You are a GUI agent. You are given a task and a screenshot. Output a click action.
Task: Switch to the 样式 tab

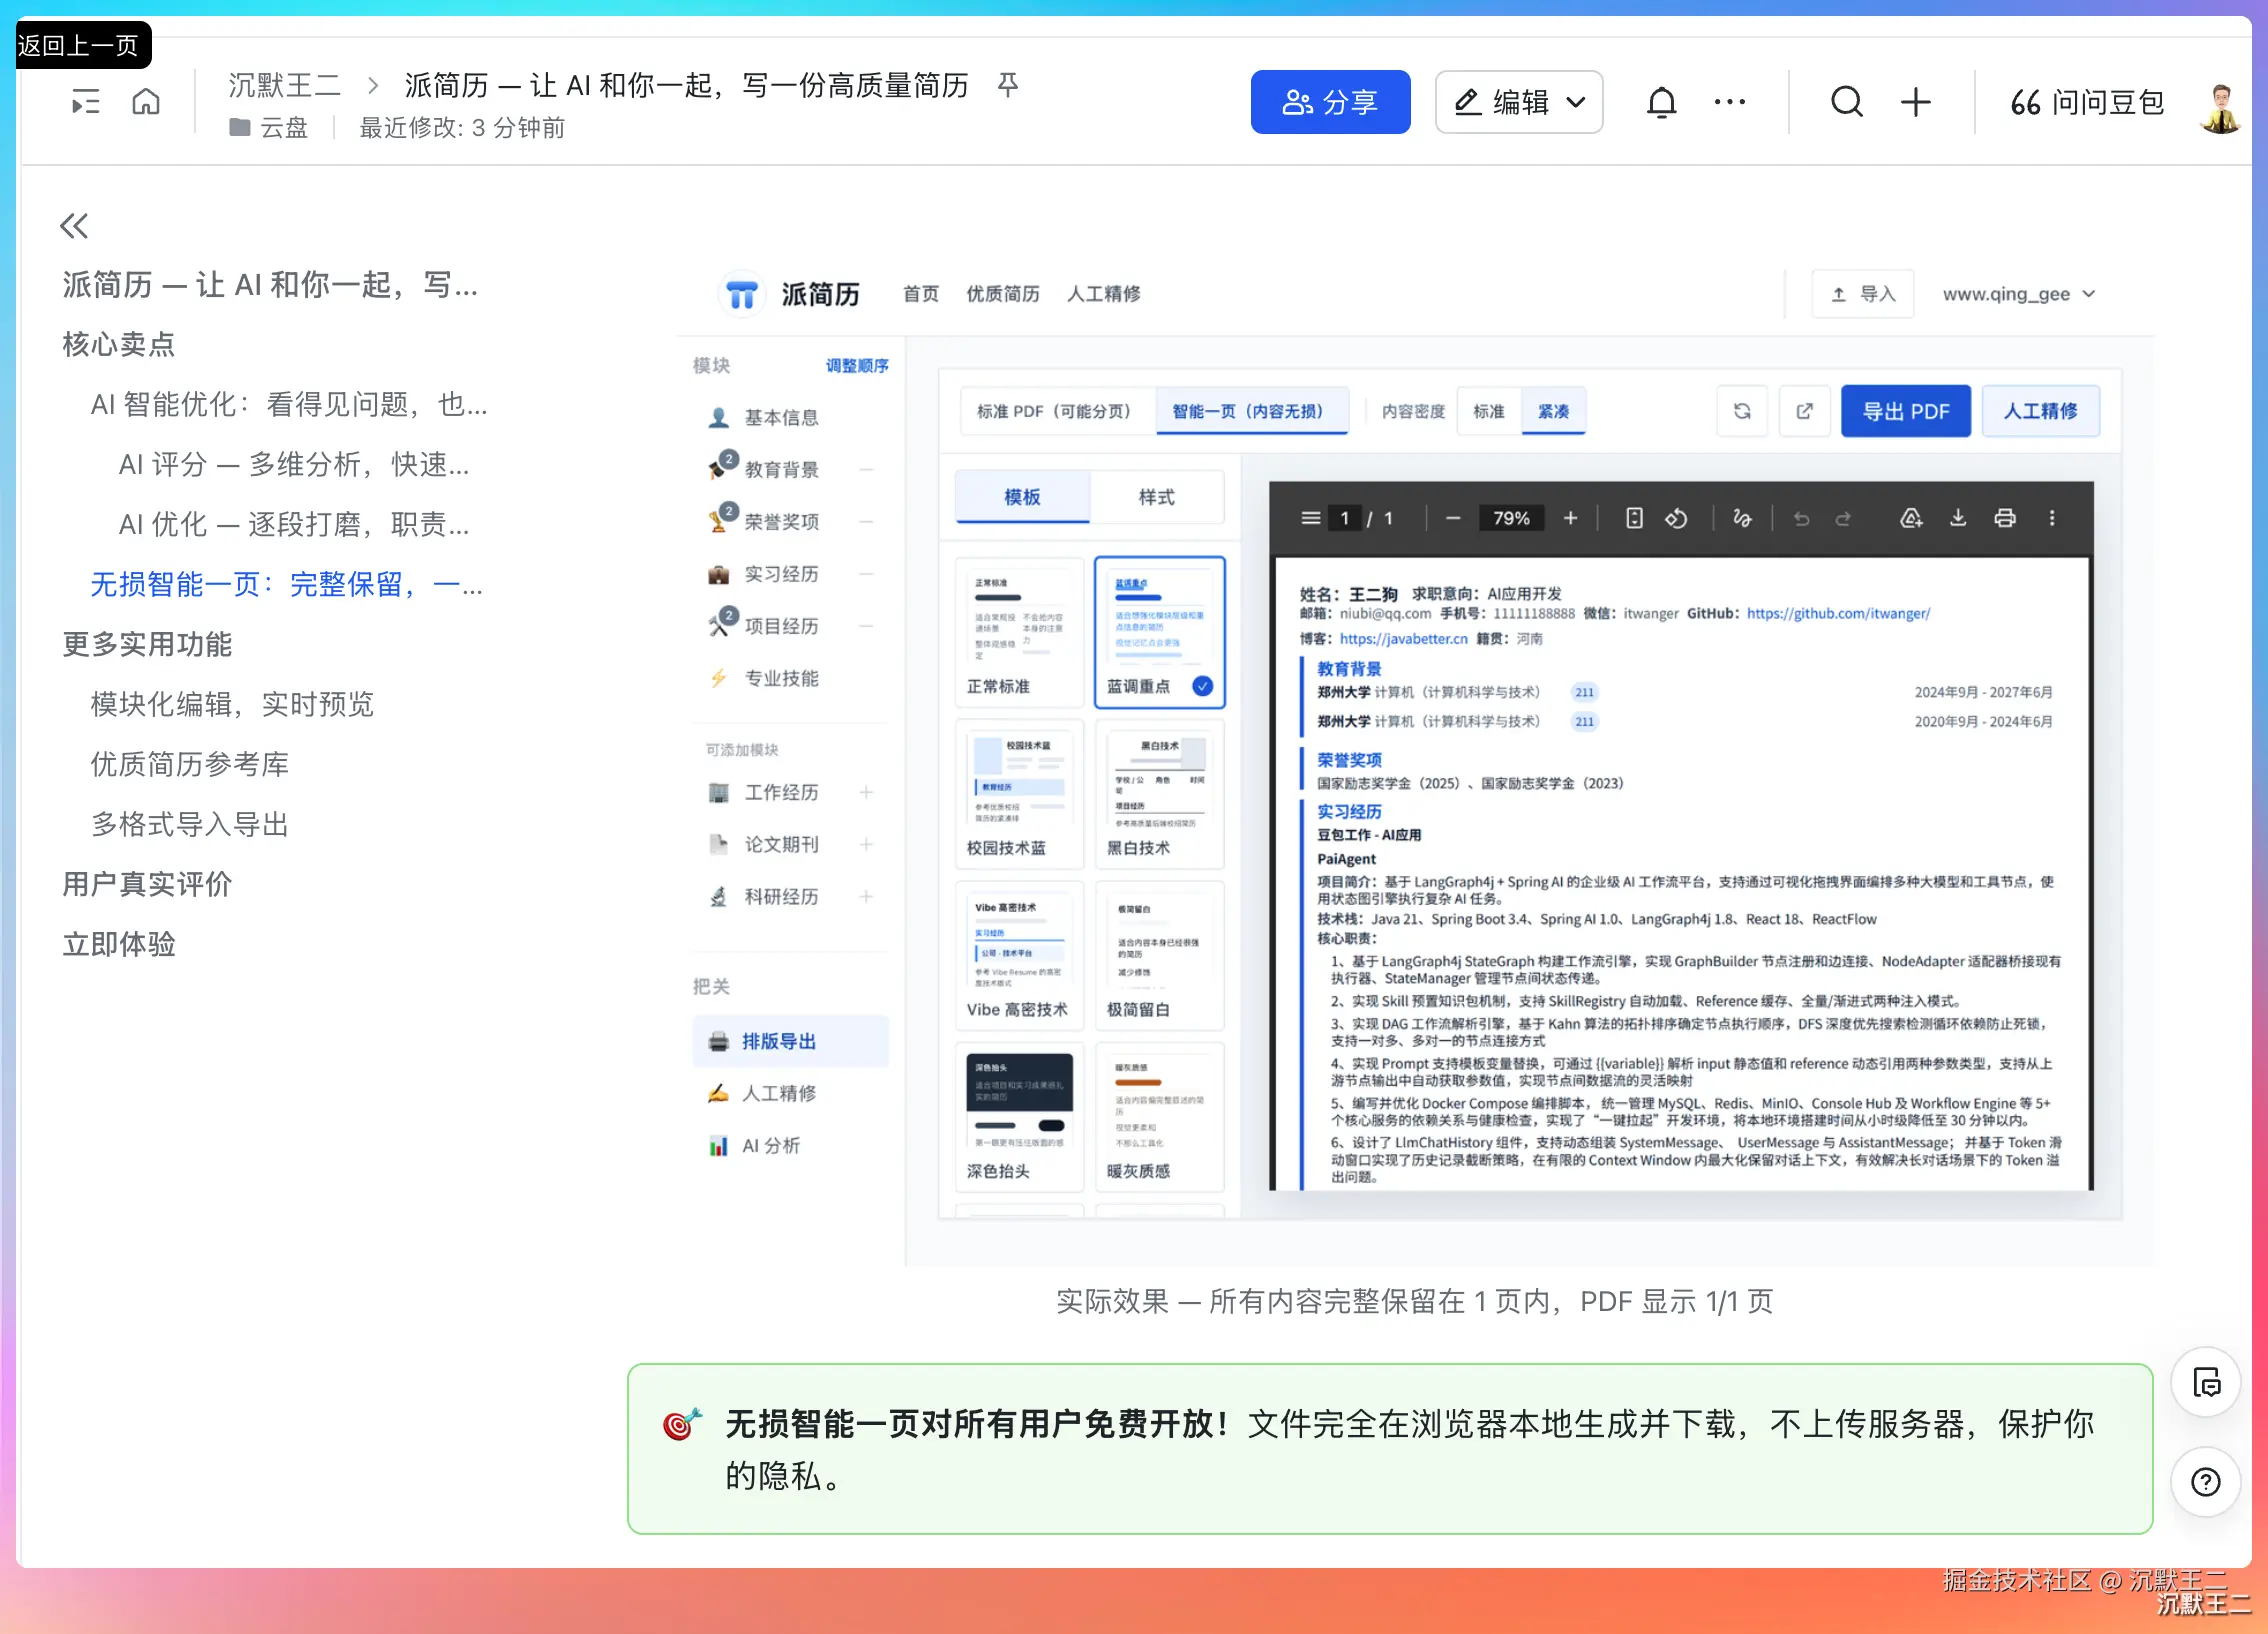[x=1156, y=497]
